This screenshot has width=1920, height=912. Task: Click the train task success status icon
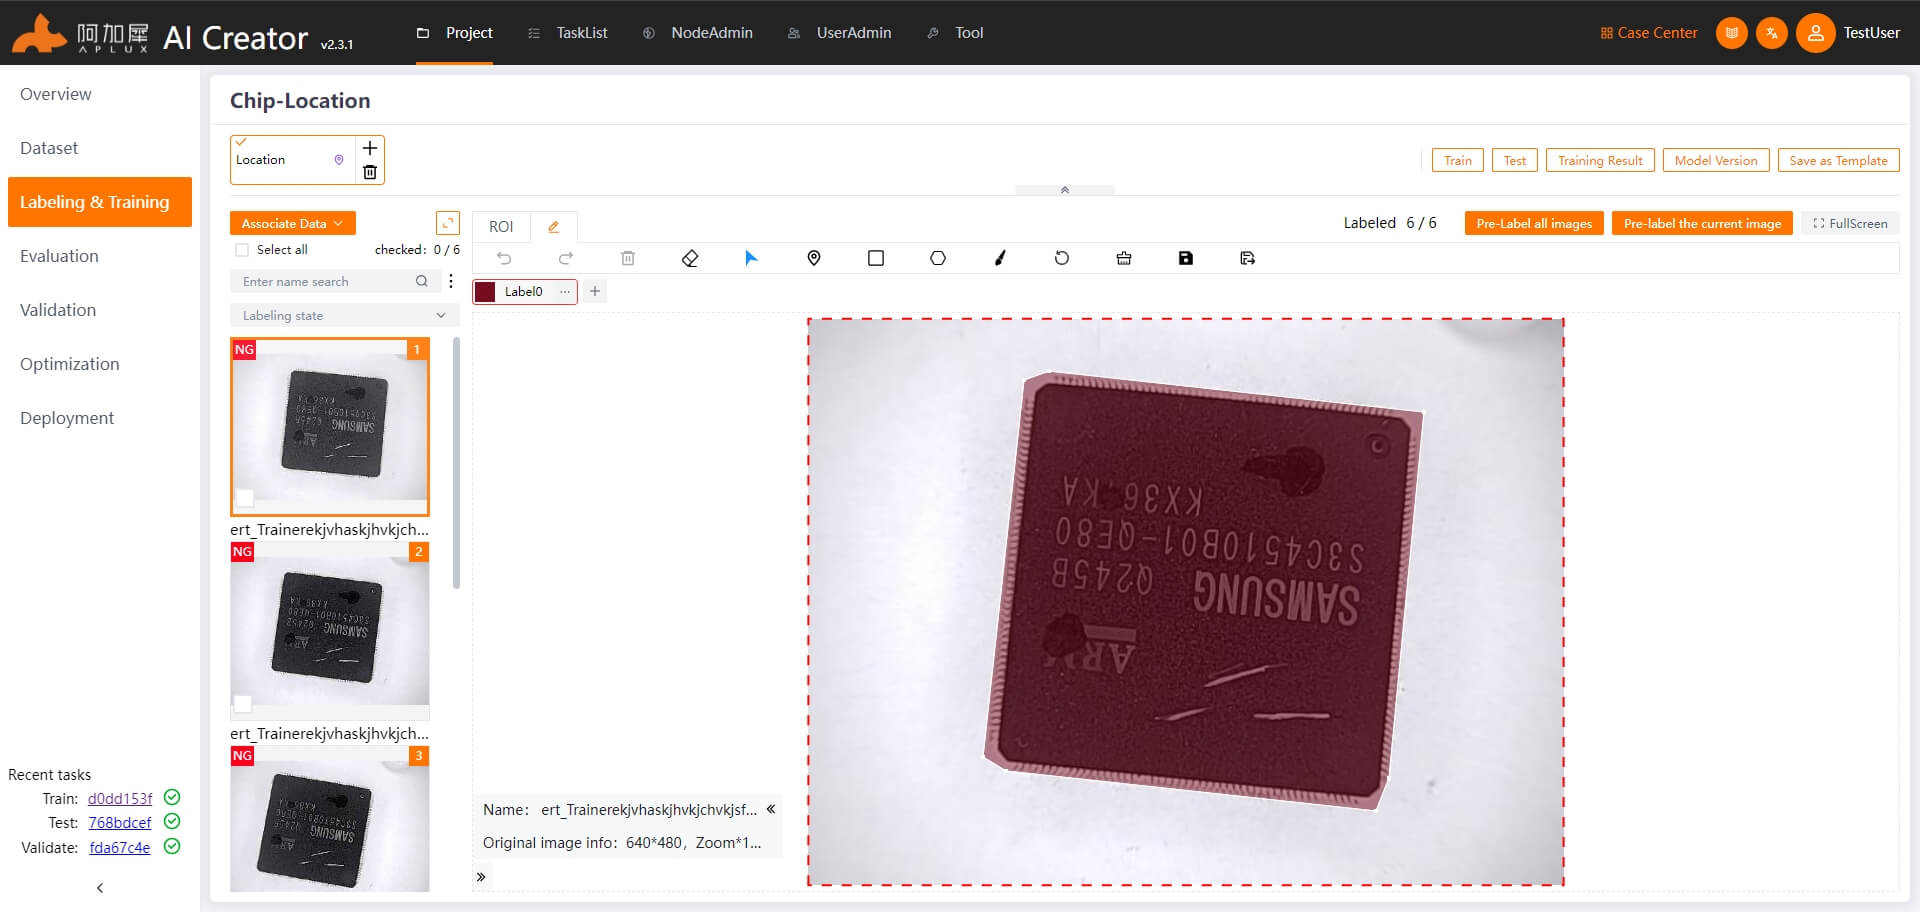(x=172, y=797)
